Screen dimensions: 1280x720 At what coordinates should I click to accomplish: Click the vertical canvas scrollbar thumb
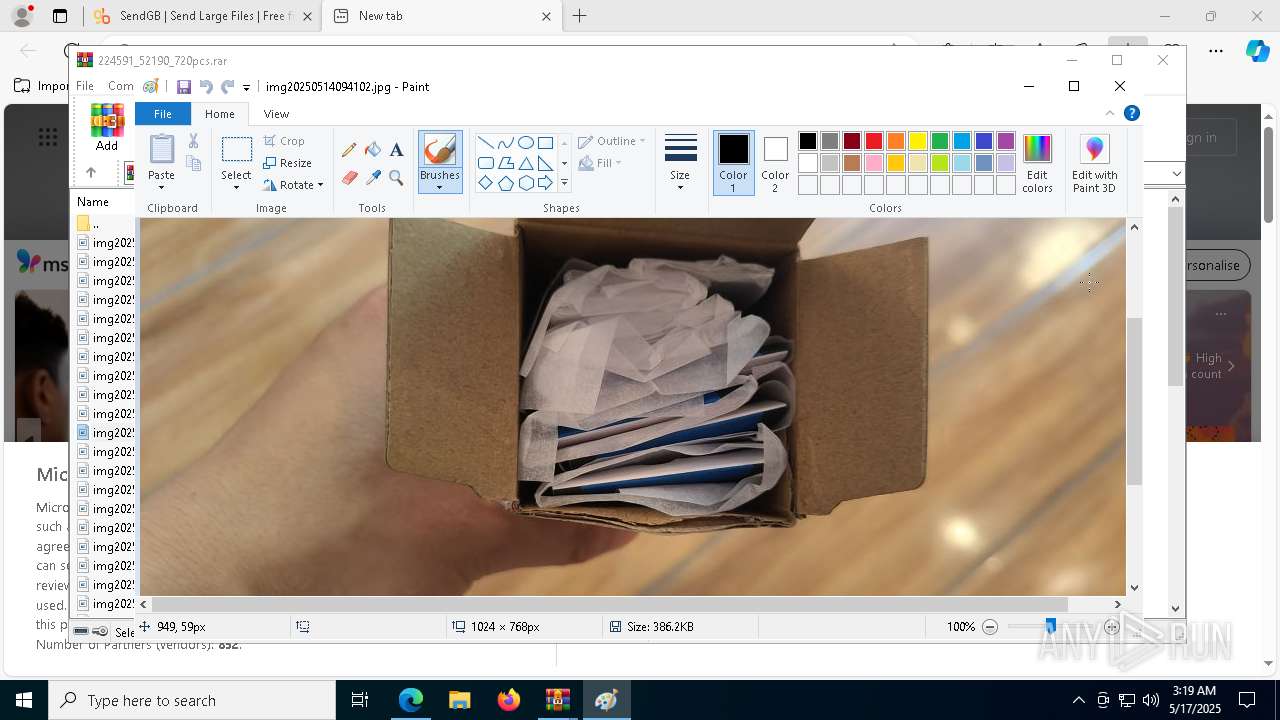[1135, 400]
